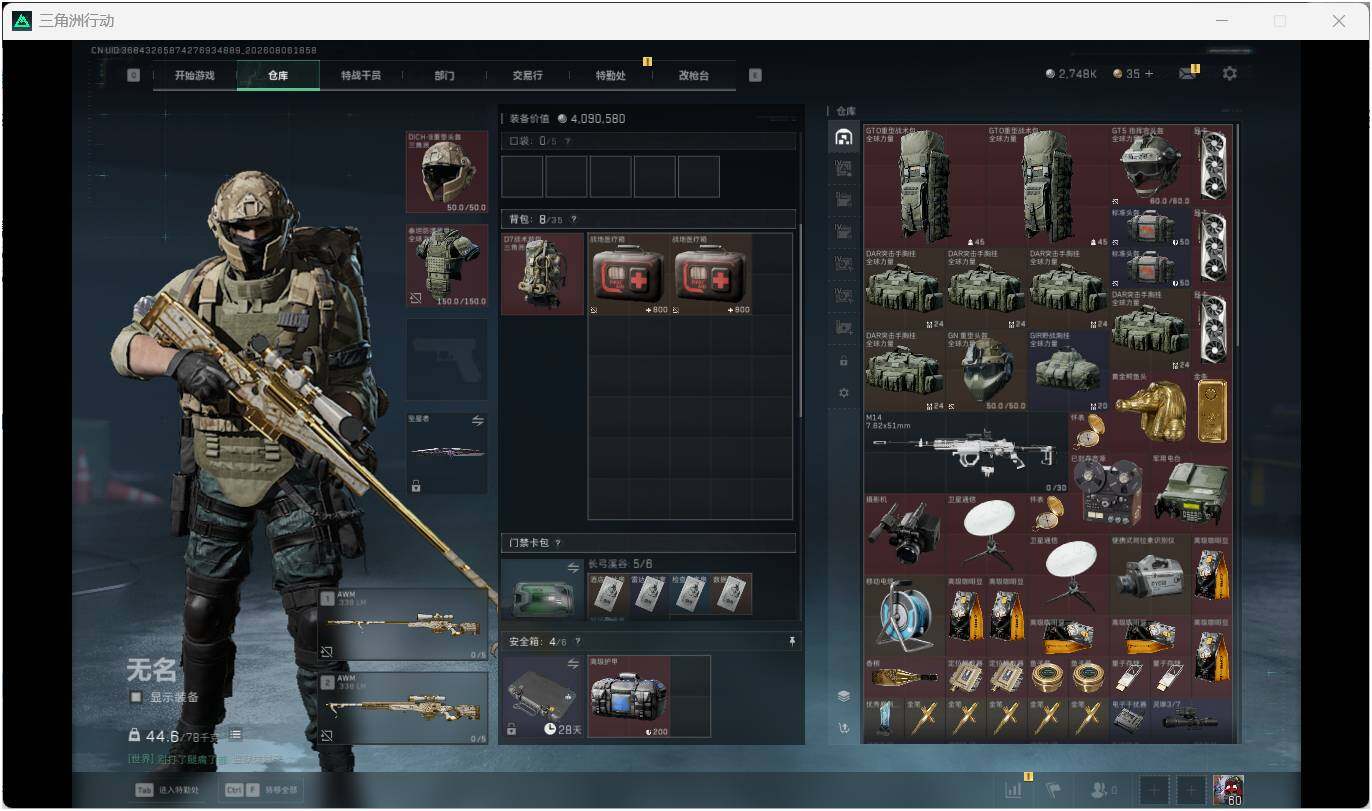The width and height of the screenshot is (1372, 811).
Task: Select the D7 tactical backpack item
Action: (x=543, y=274)
